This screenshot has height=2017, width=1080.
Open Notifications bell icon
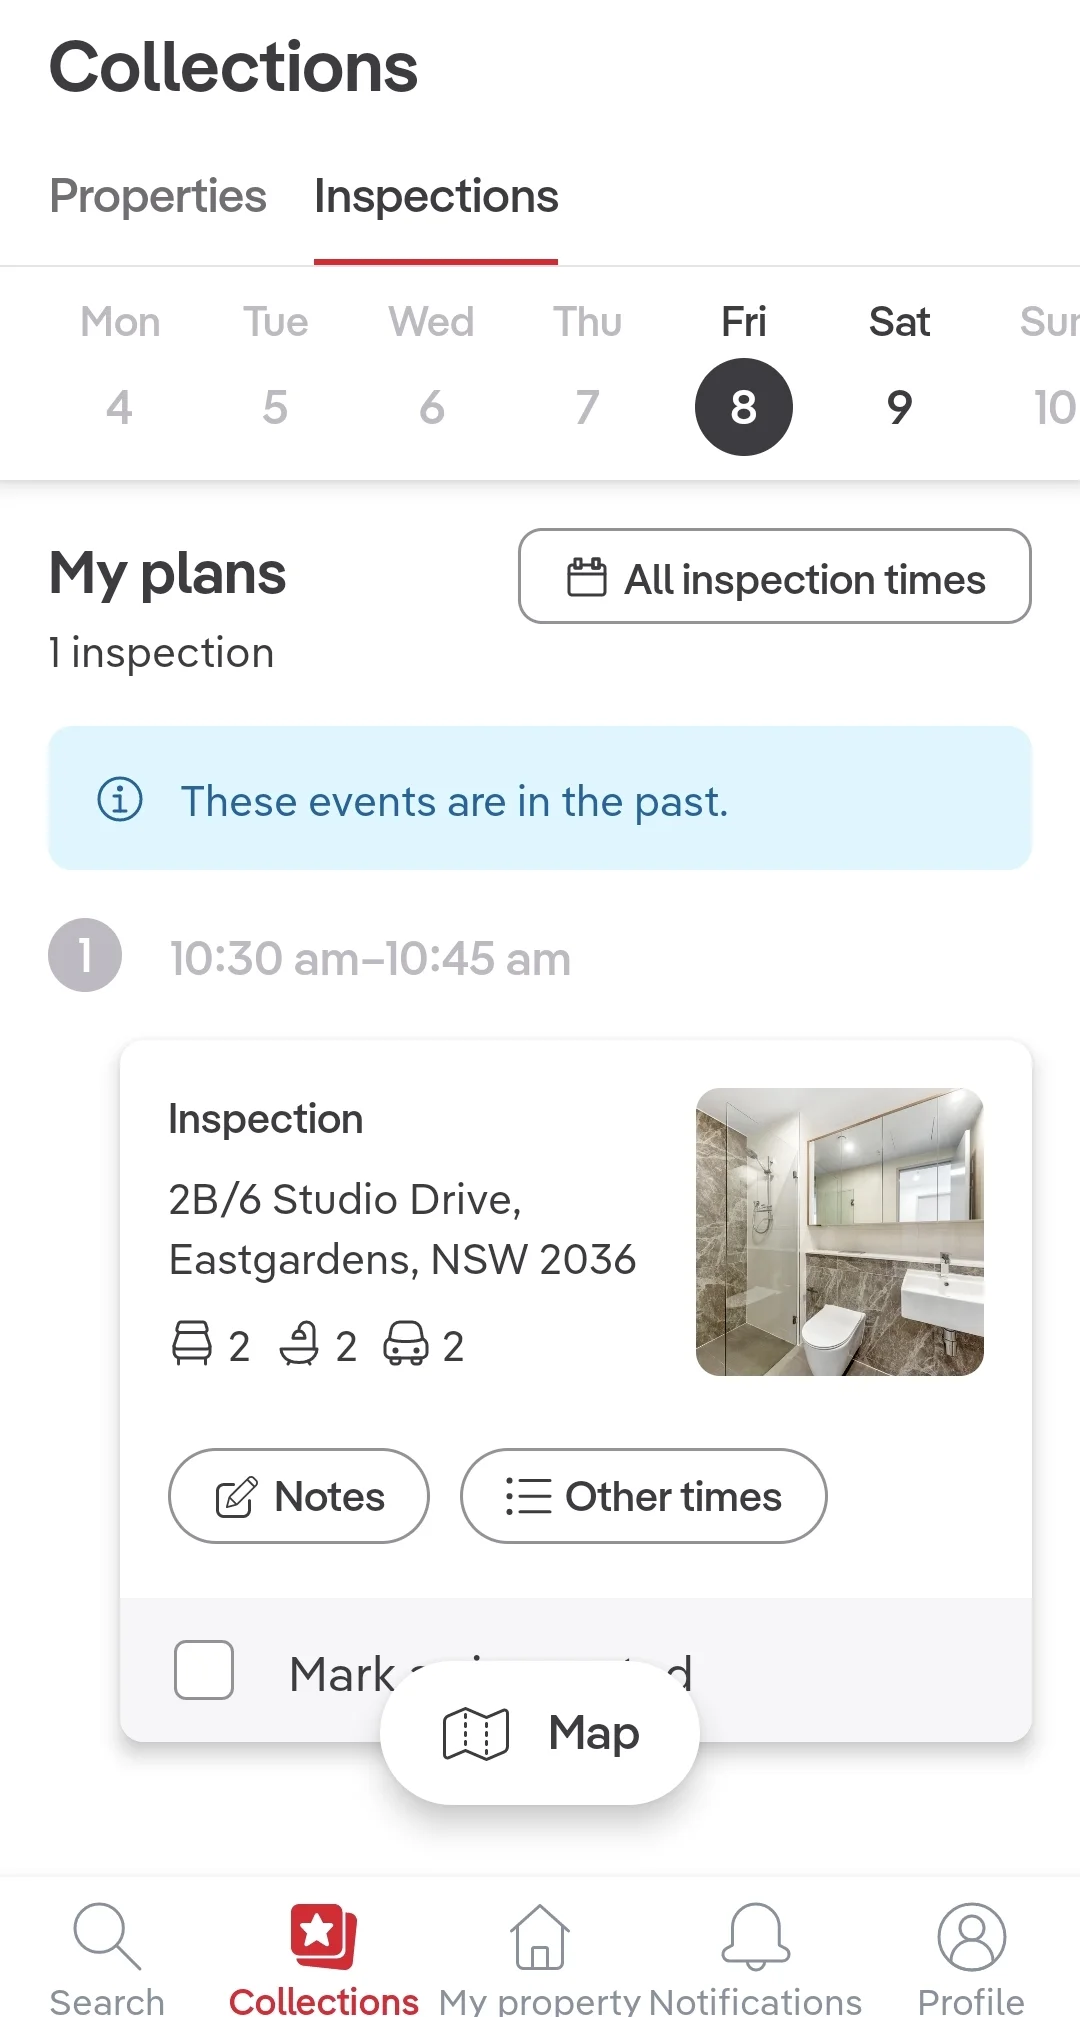tap(756, 1936)
